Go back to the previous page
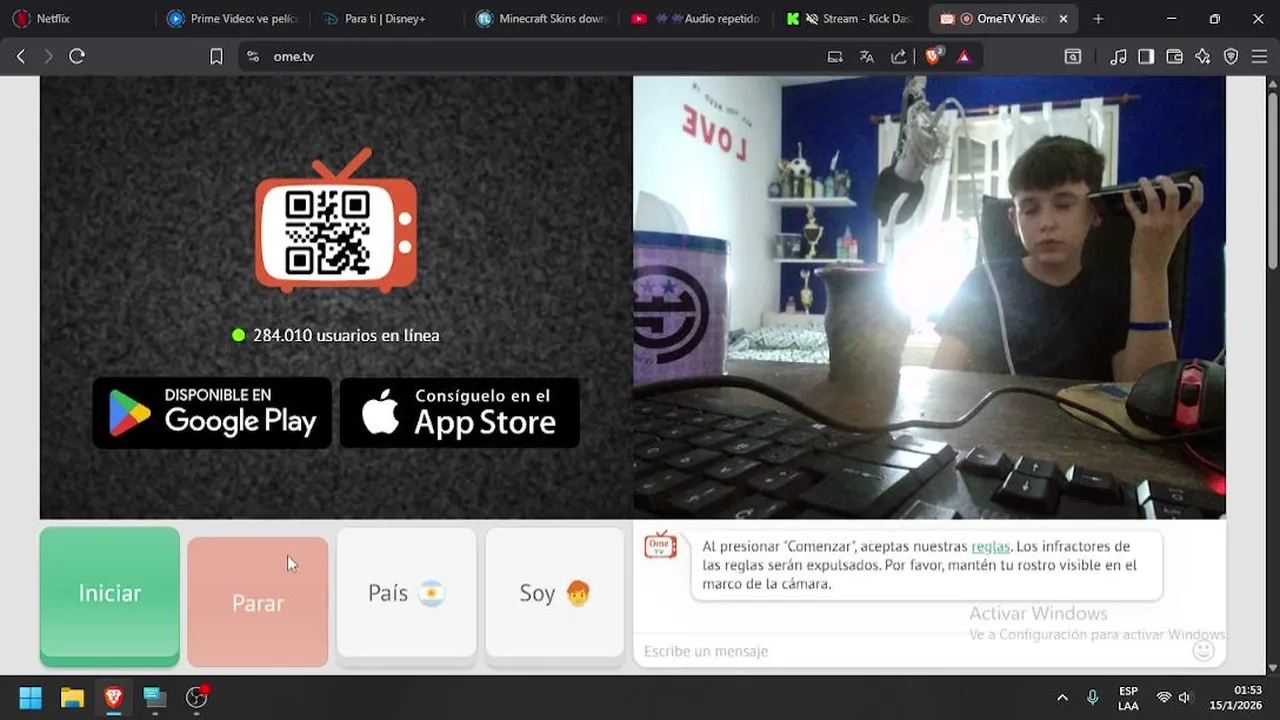The height and width of the screenshot is (720, 1280). pos(21,57)
